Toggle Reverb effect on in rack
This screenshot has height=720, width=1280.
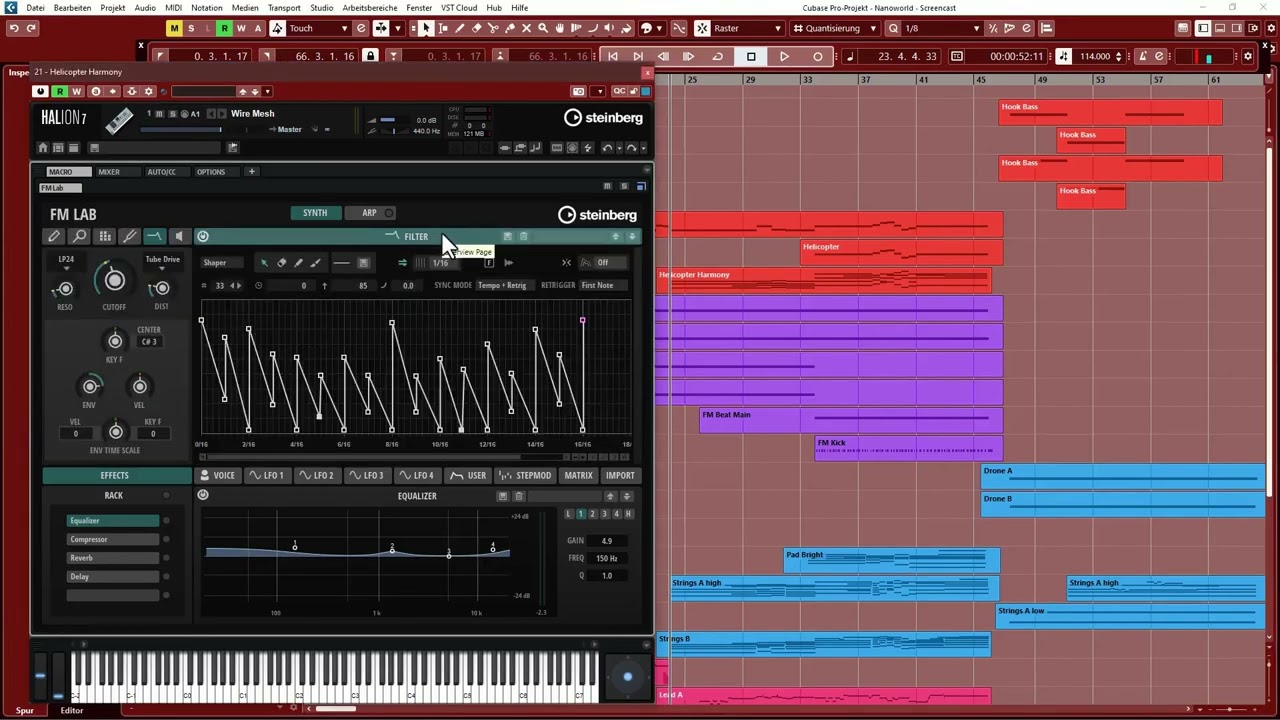click(166, 558)
